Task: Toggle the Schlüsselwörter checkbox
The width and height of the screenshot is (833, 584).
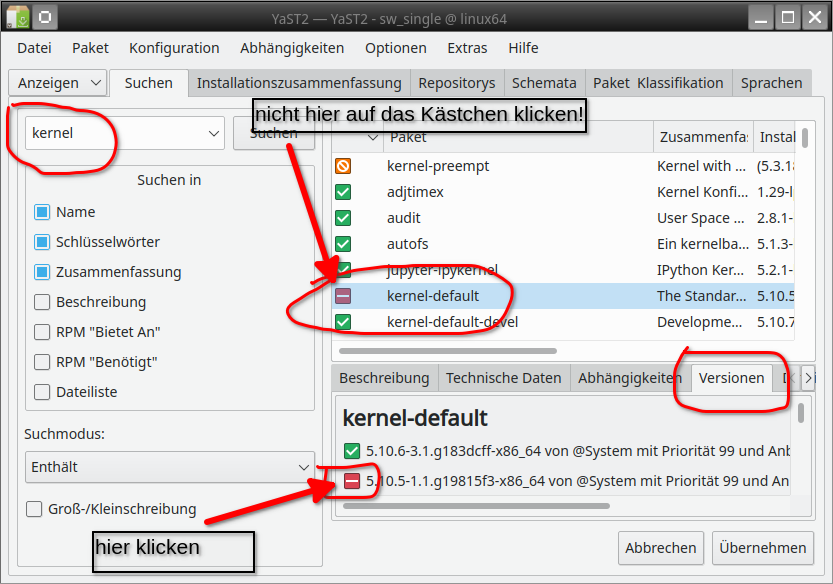Action: 42,242
